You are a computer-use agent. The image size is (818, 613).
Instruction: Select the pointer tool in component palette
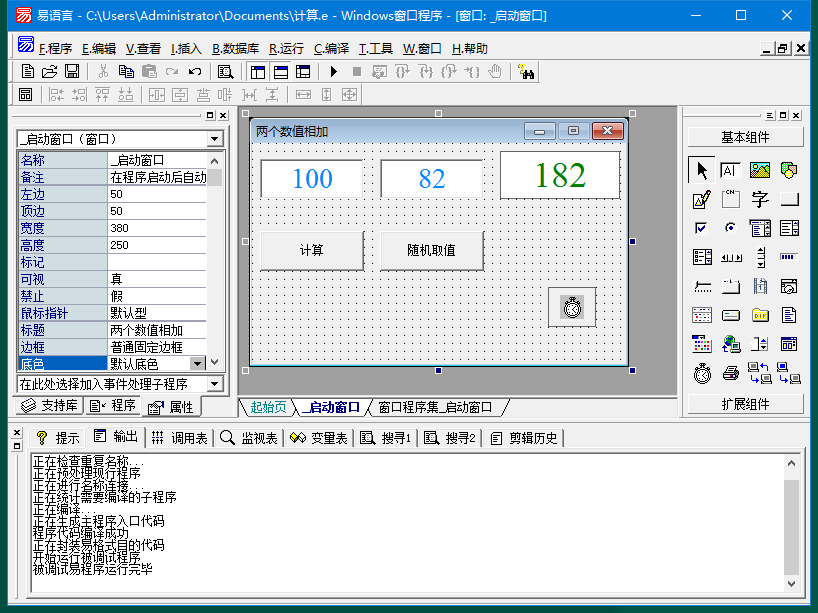(x=702, y=170)
